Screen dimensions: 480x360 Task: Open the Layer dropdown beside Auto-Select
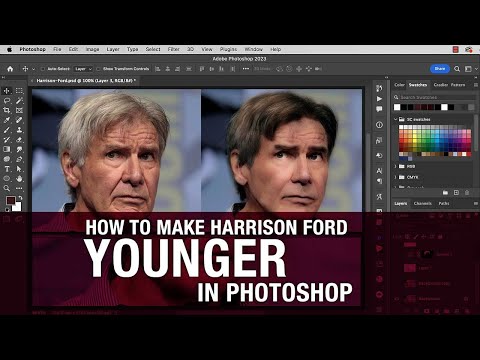click(83, 69)
